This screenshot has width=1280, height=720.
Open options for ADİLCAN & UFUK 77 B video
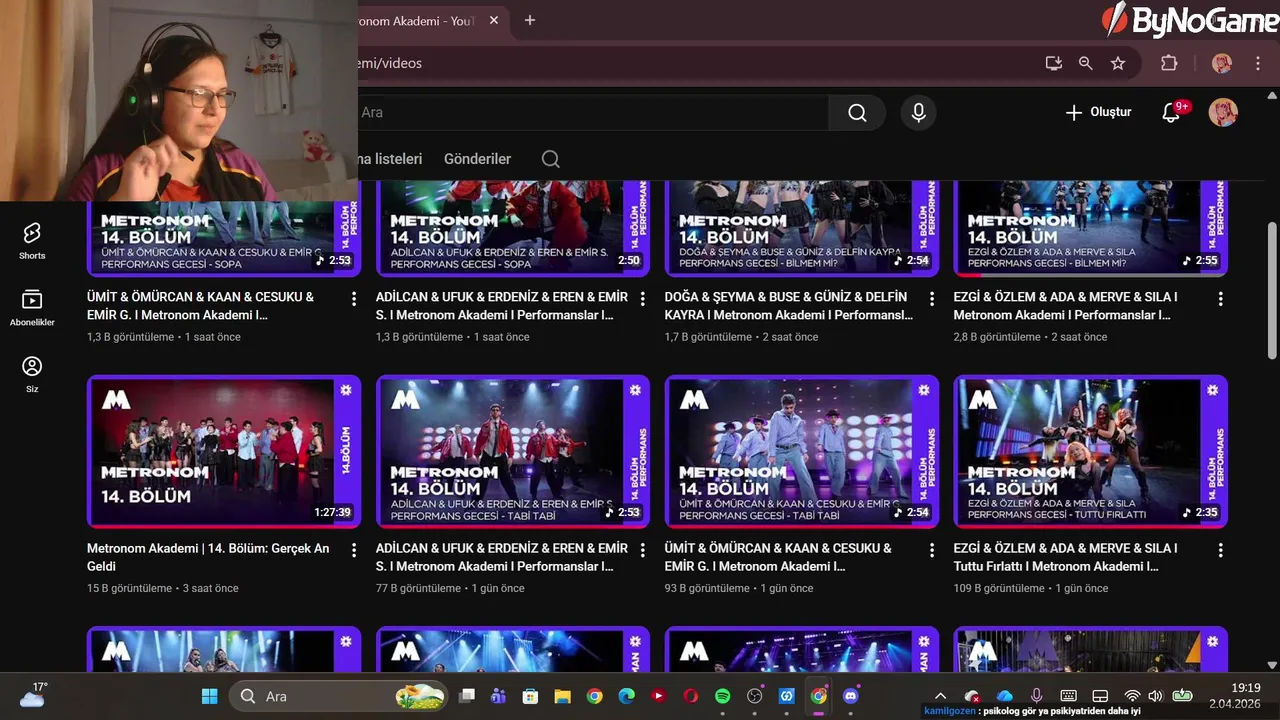pos(643,550)
